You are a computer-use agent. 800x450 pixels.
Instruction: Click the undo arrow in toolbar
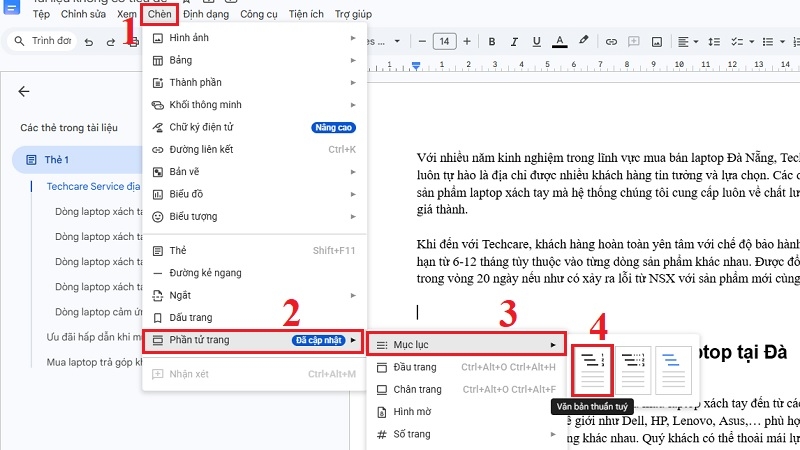pos(89,42)
